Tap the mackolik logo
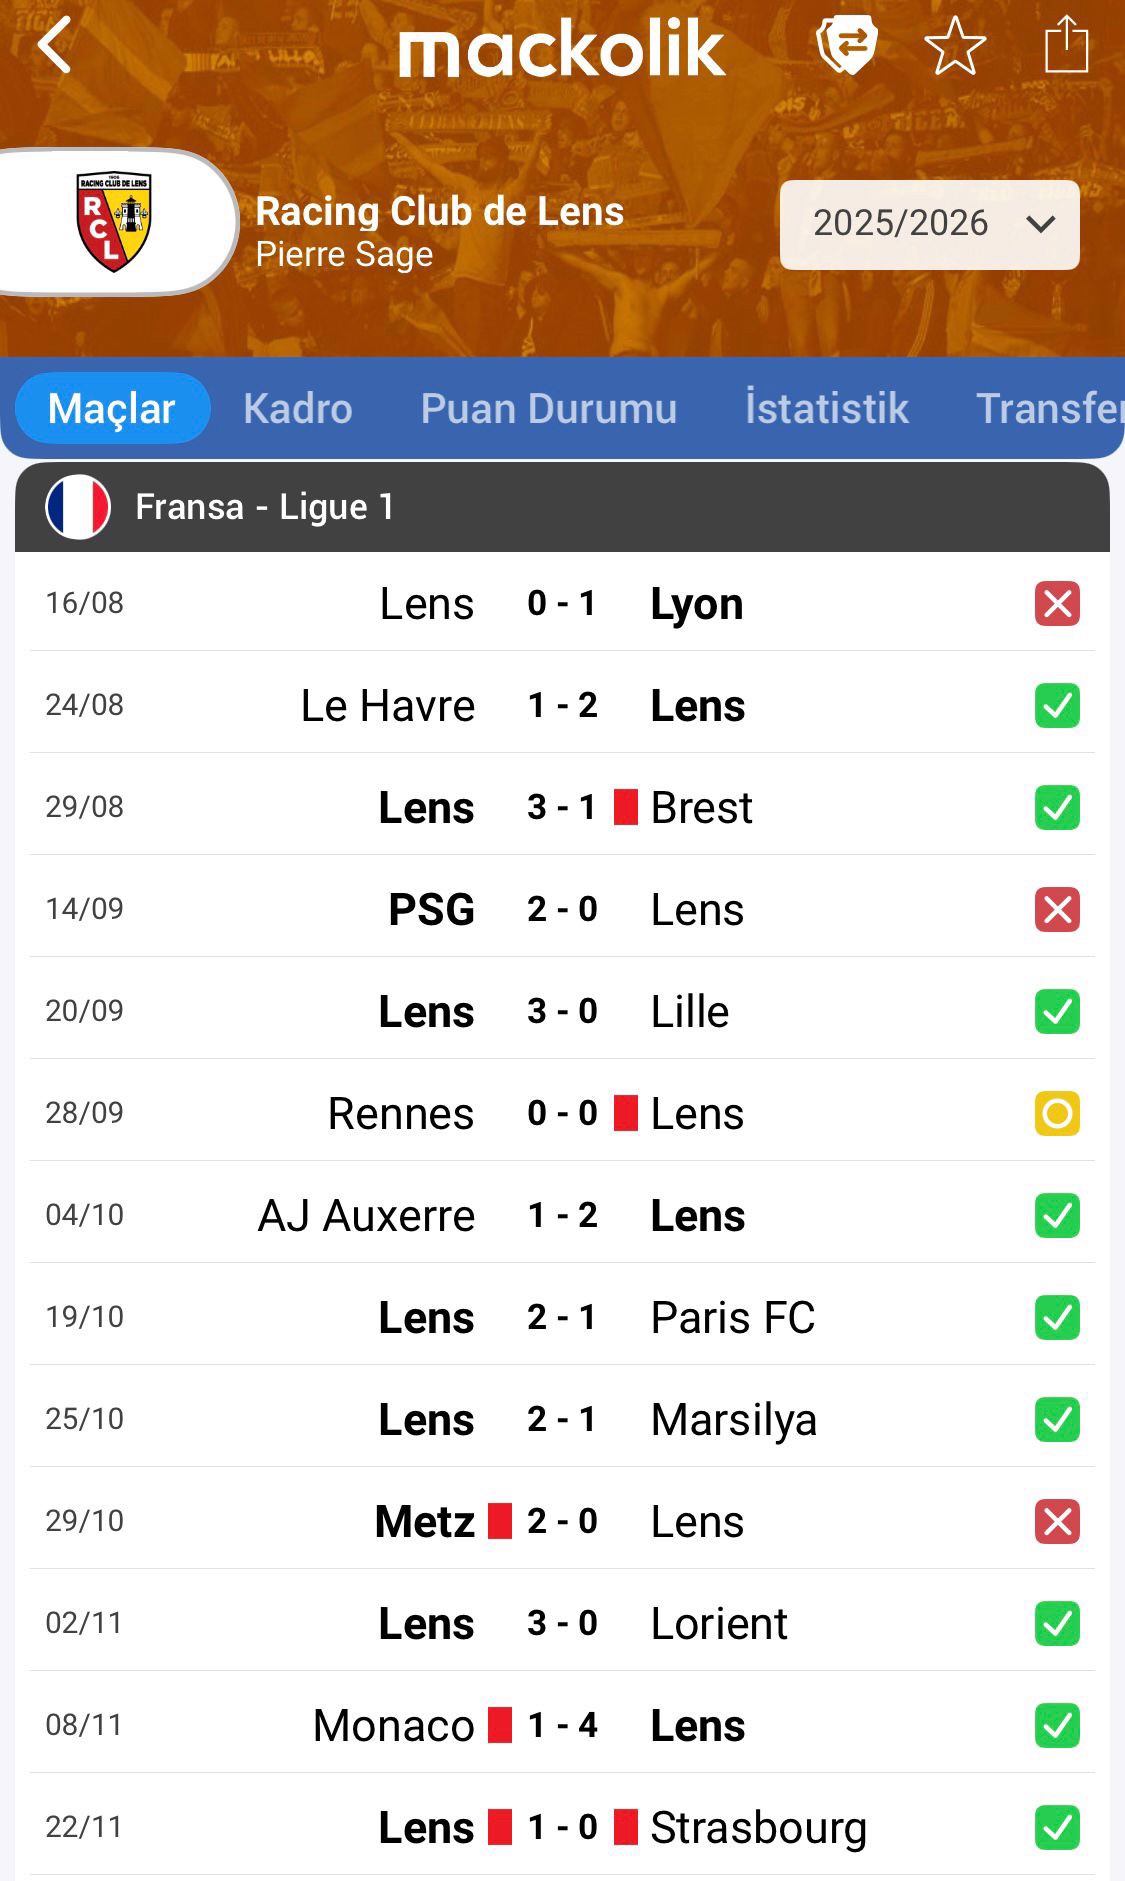This screenshot has height=1881, width=1125. pyautogui.click(x=561, y=50)
